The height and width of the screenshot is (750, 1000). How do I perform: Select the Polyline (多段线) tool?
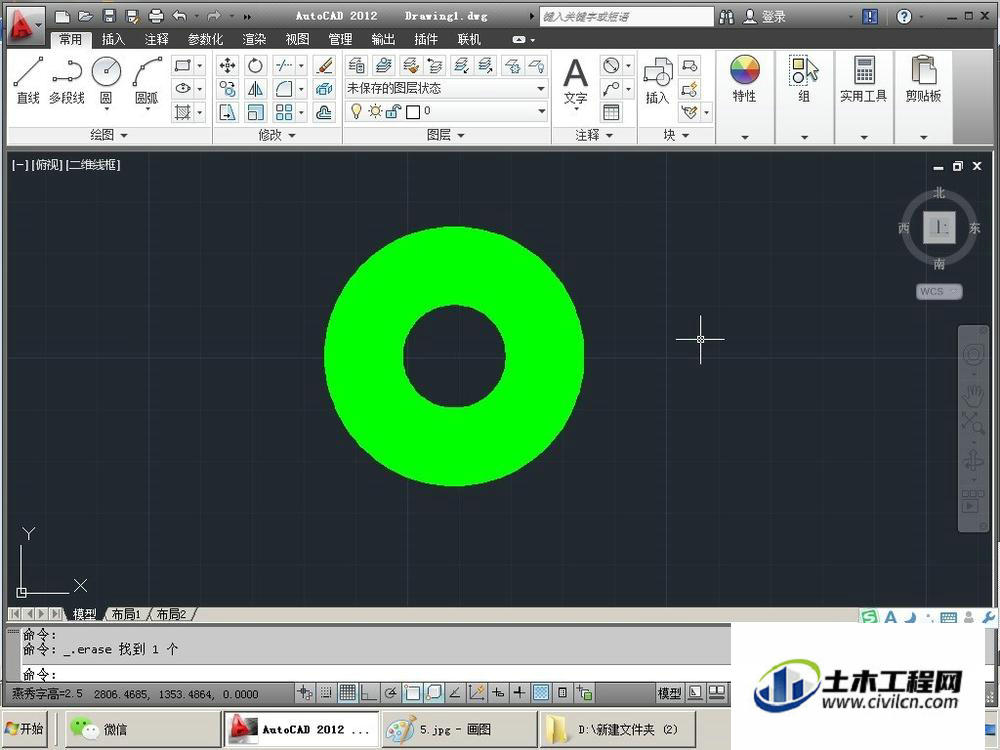67,80
